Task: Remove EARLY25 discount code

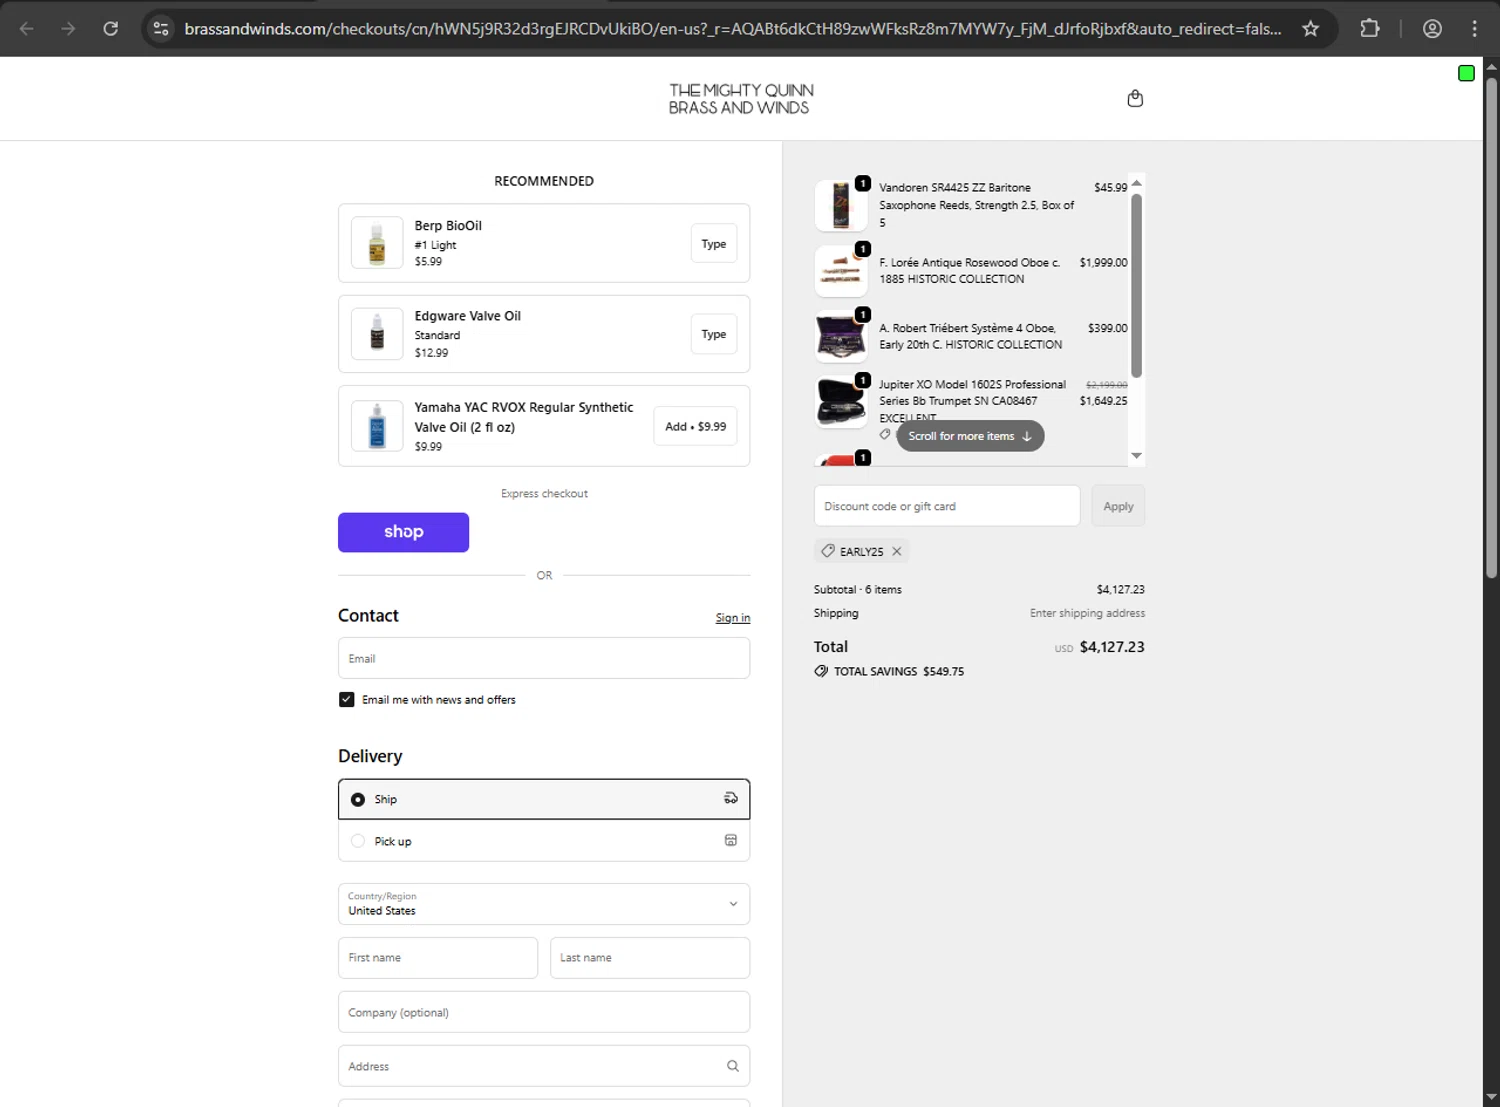Action: click(897, 551)
